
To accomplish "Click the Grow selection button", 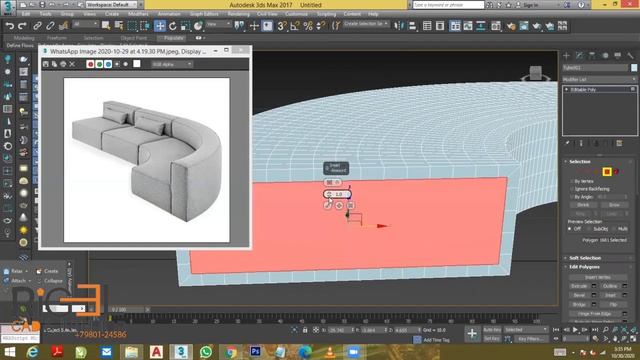I will pyautogui.click(x=614, y=205).
